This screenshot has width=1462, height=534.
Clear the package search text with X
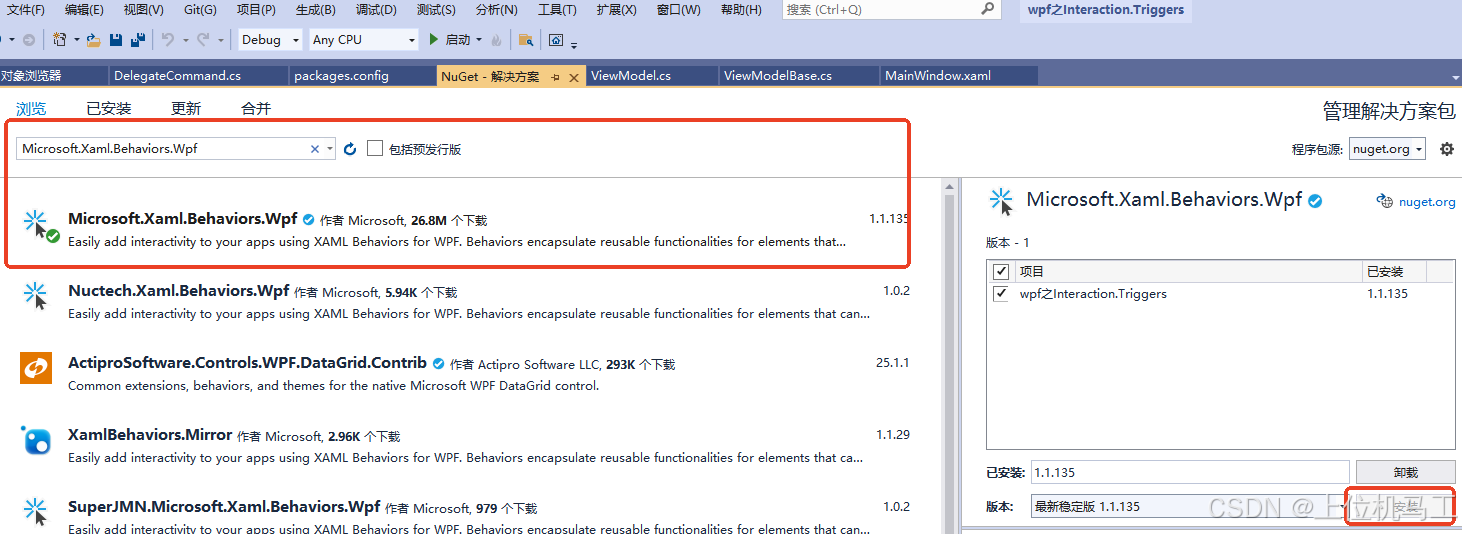coord(315,149)
